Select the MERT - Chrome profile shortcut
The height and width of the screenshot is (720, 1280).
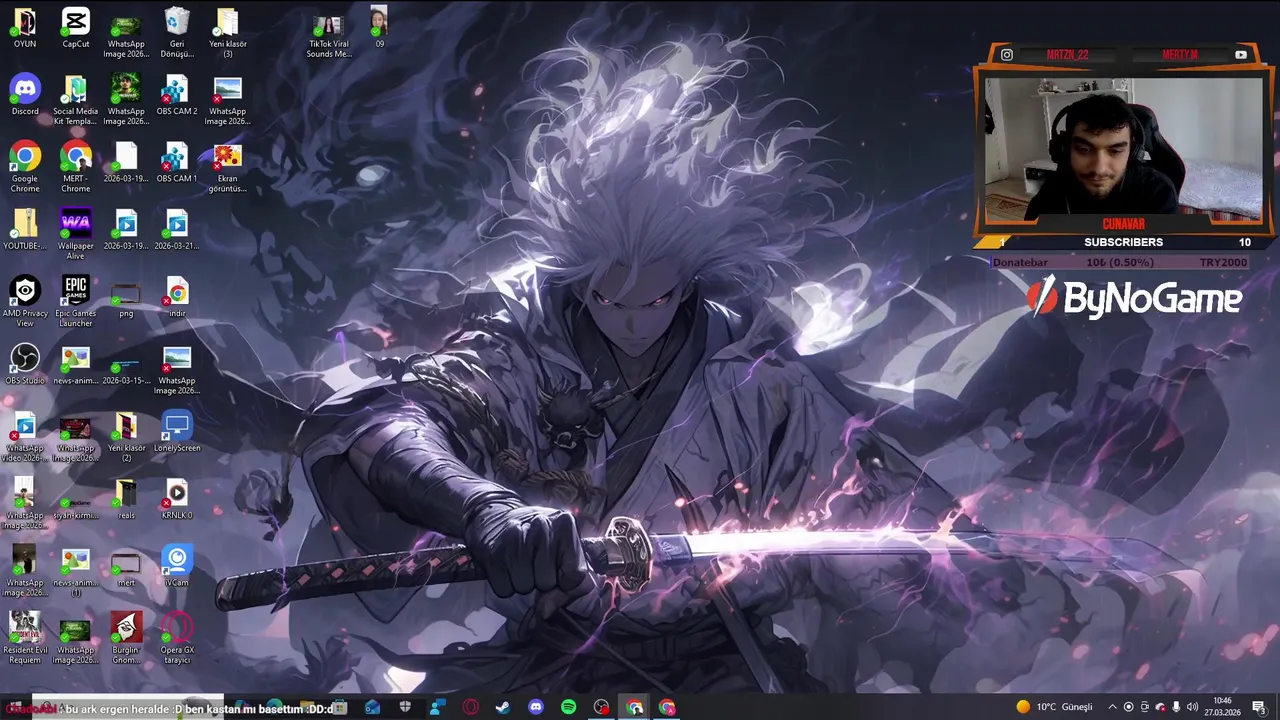coord(76,167)
